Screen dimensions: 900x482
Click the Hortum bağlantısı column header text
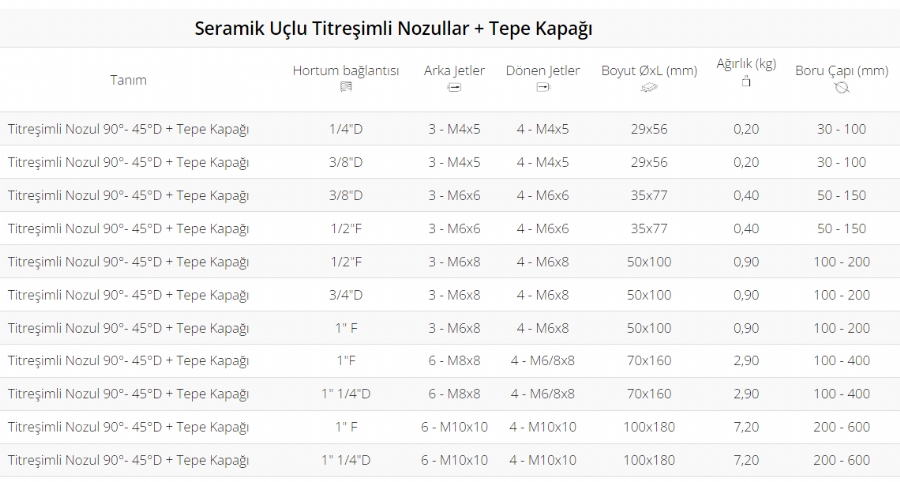tap(346, 71)
